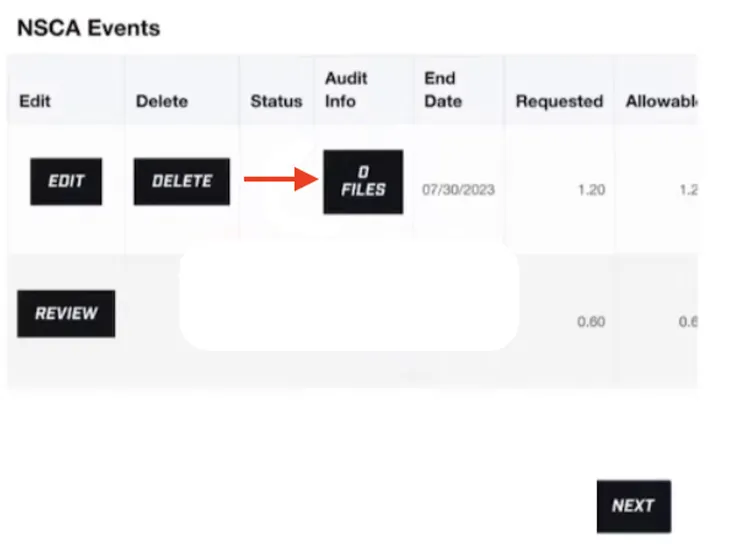The height and width of the screenshot is (559, 740).
Task: Click the requested value 0.60
Action: [x=592, y=322]
